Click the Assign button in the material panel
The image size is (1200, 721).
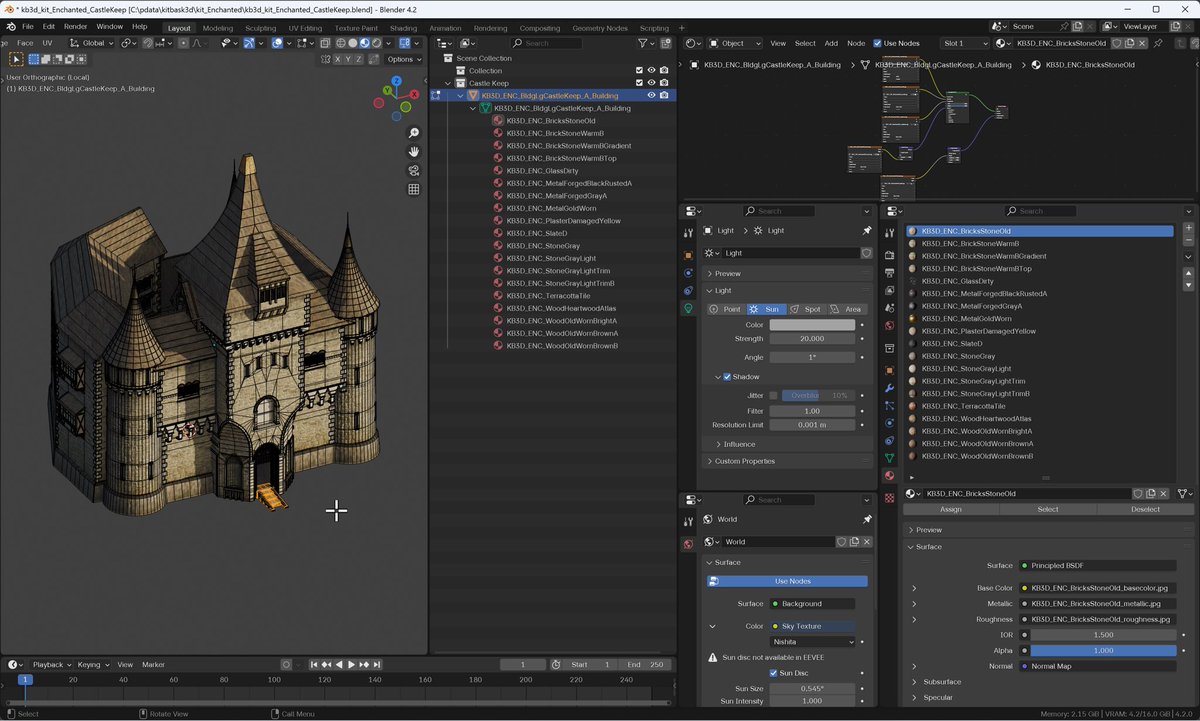click(950, 509)
